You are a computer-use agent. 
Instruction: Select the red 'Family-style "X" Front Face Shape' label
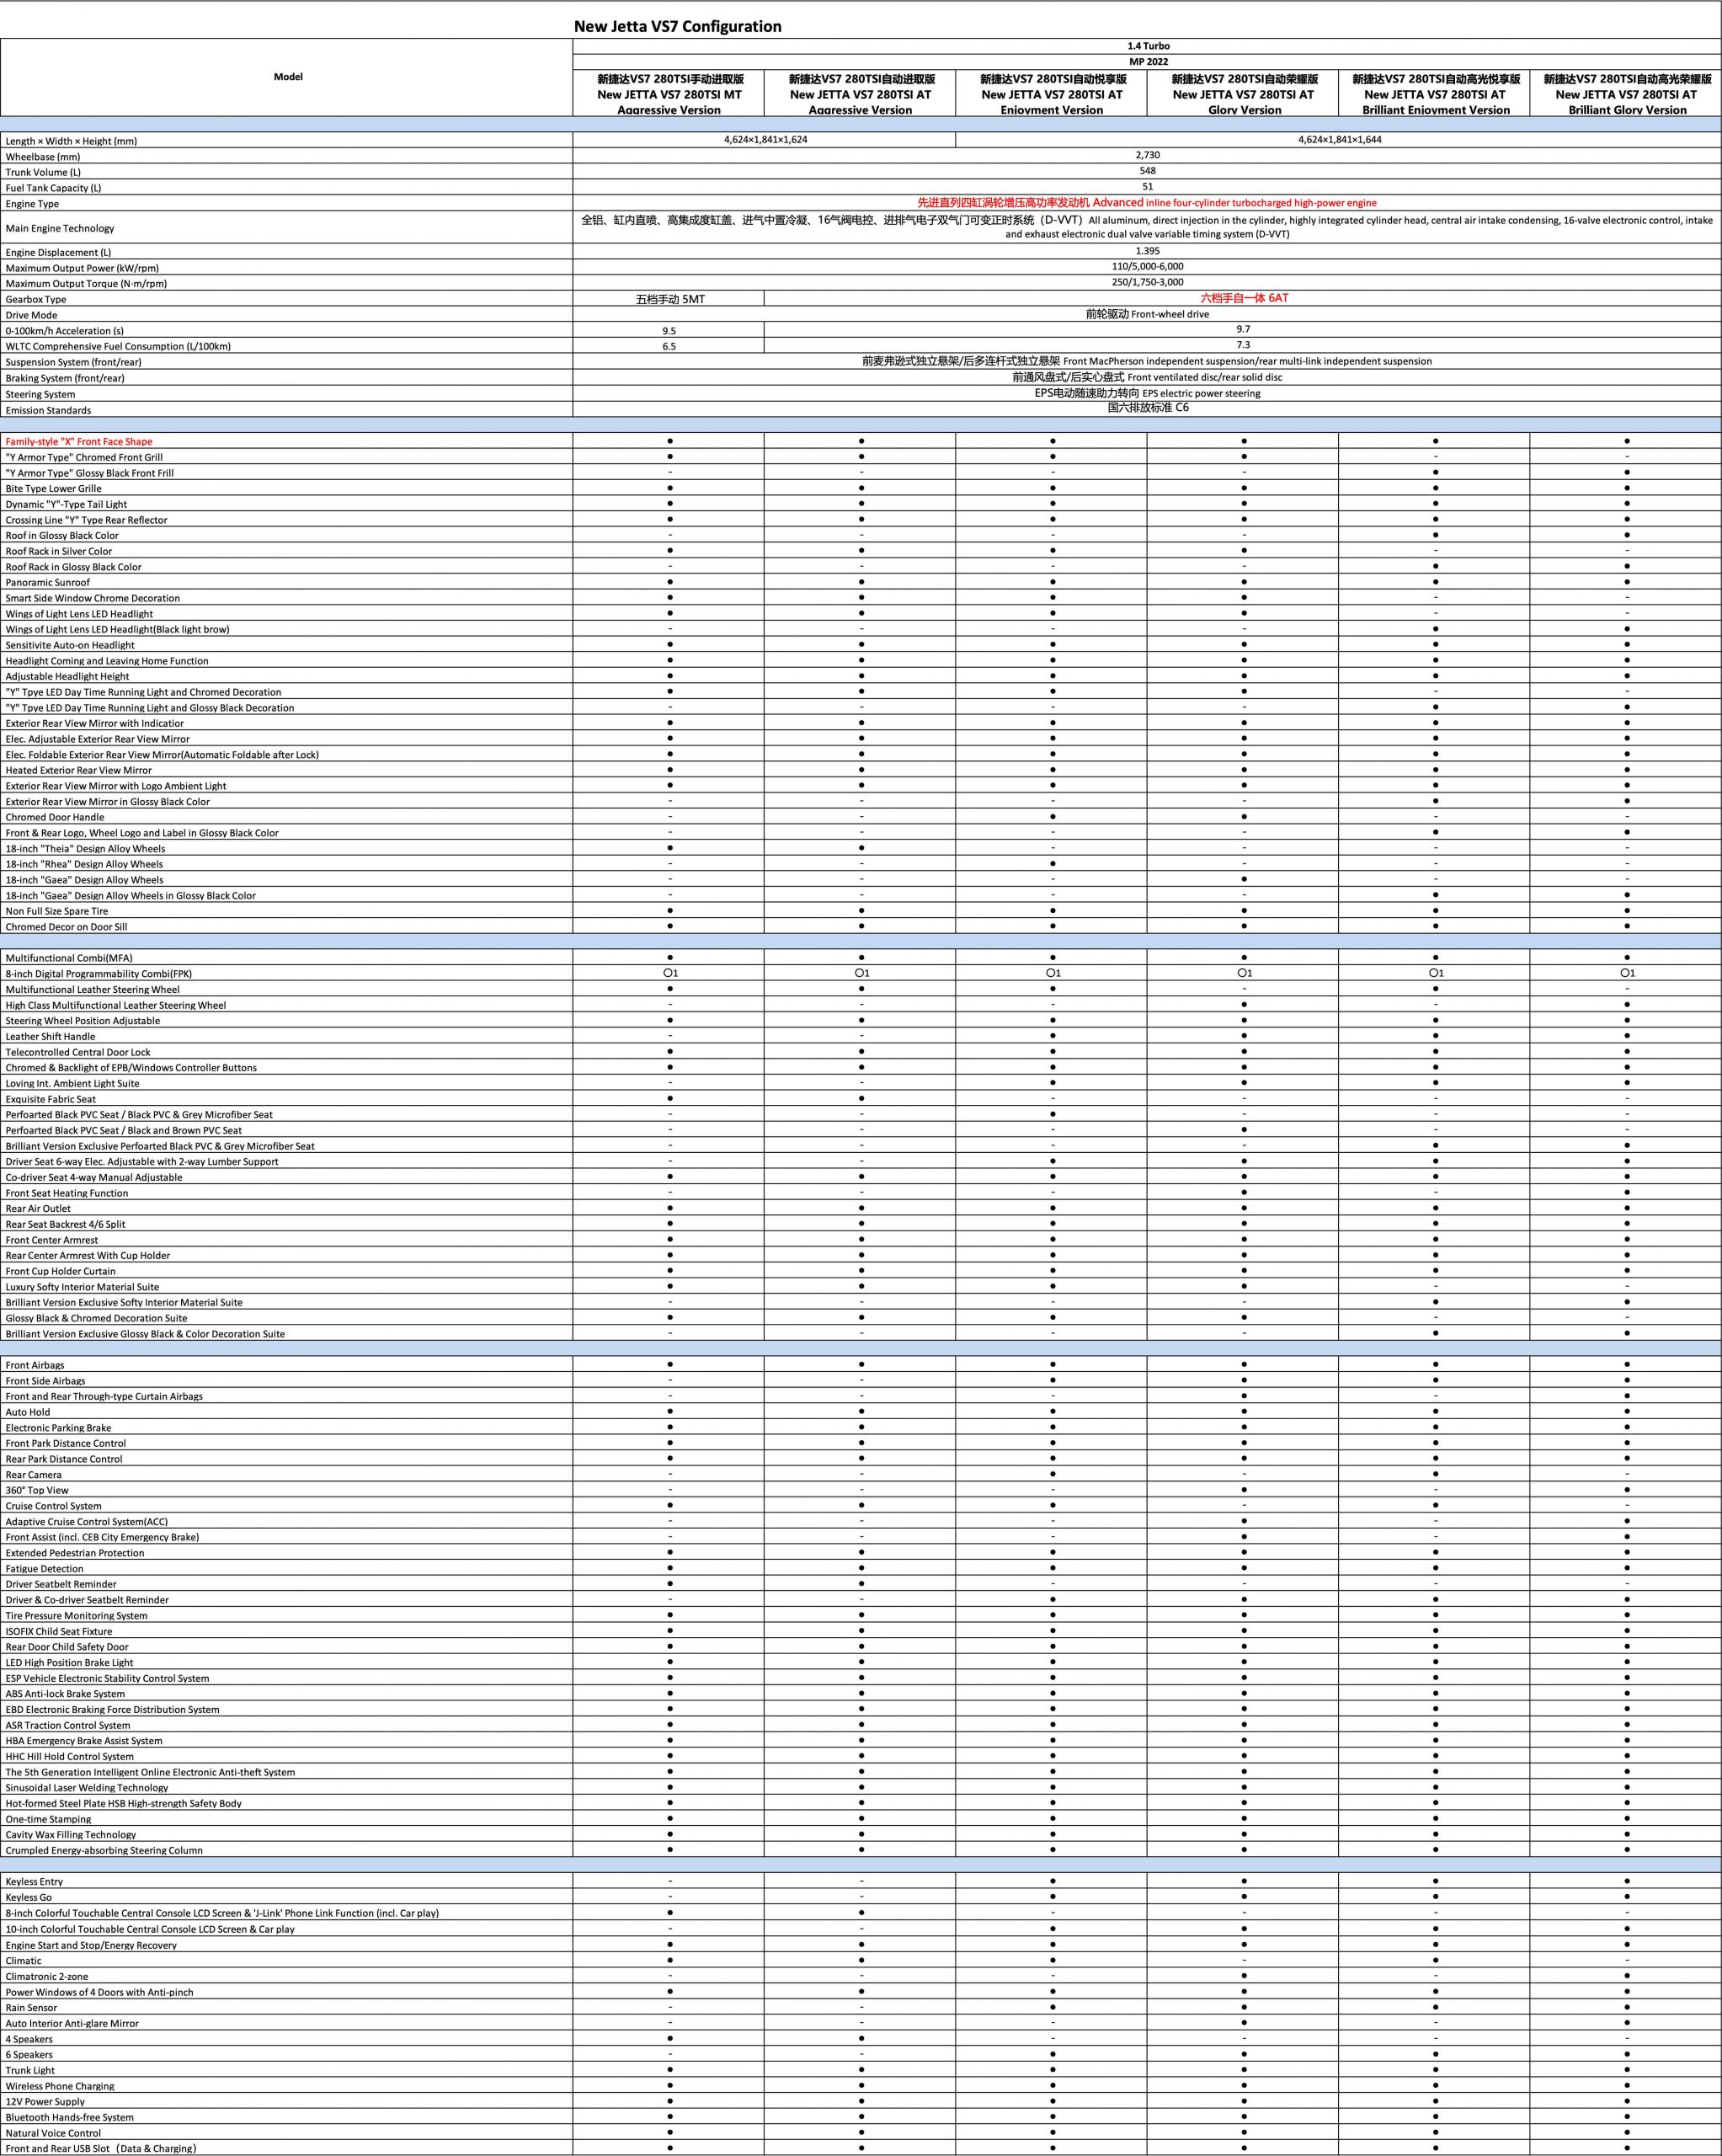[79, 441]
